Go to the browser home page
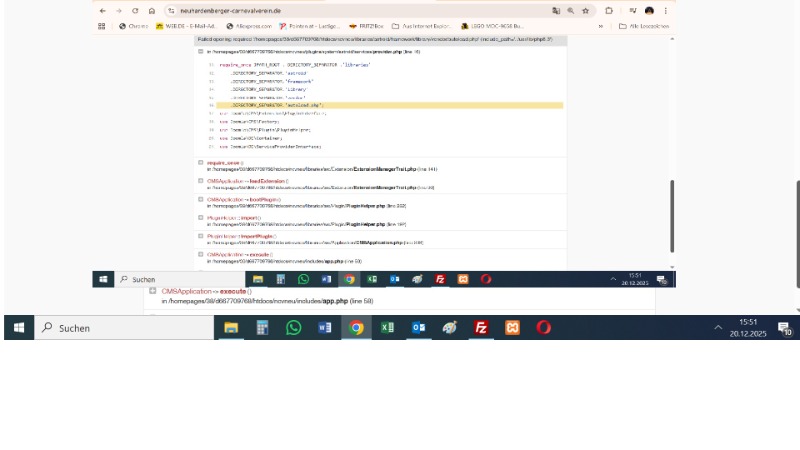Viewport: 800px width, 450px height. coord(151,10)
